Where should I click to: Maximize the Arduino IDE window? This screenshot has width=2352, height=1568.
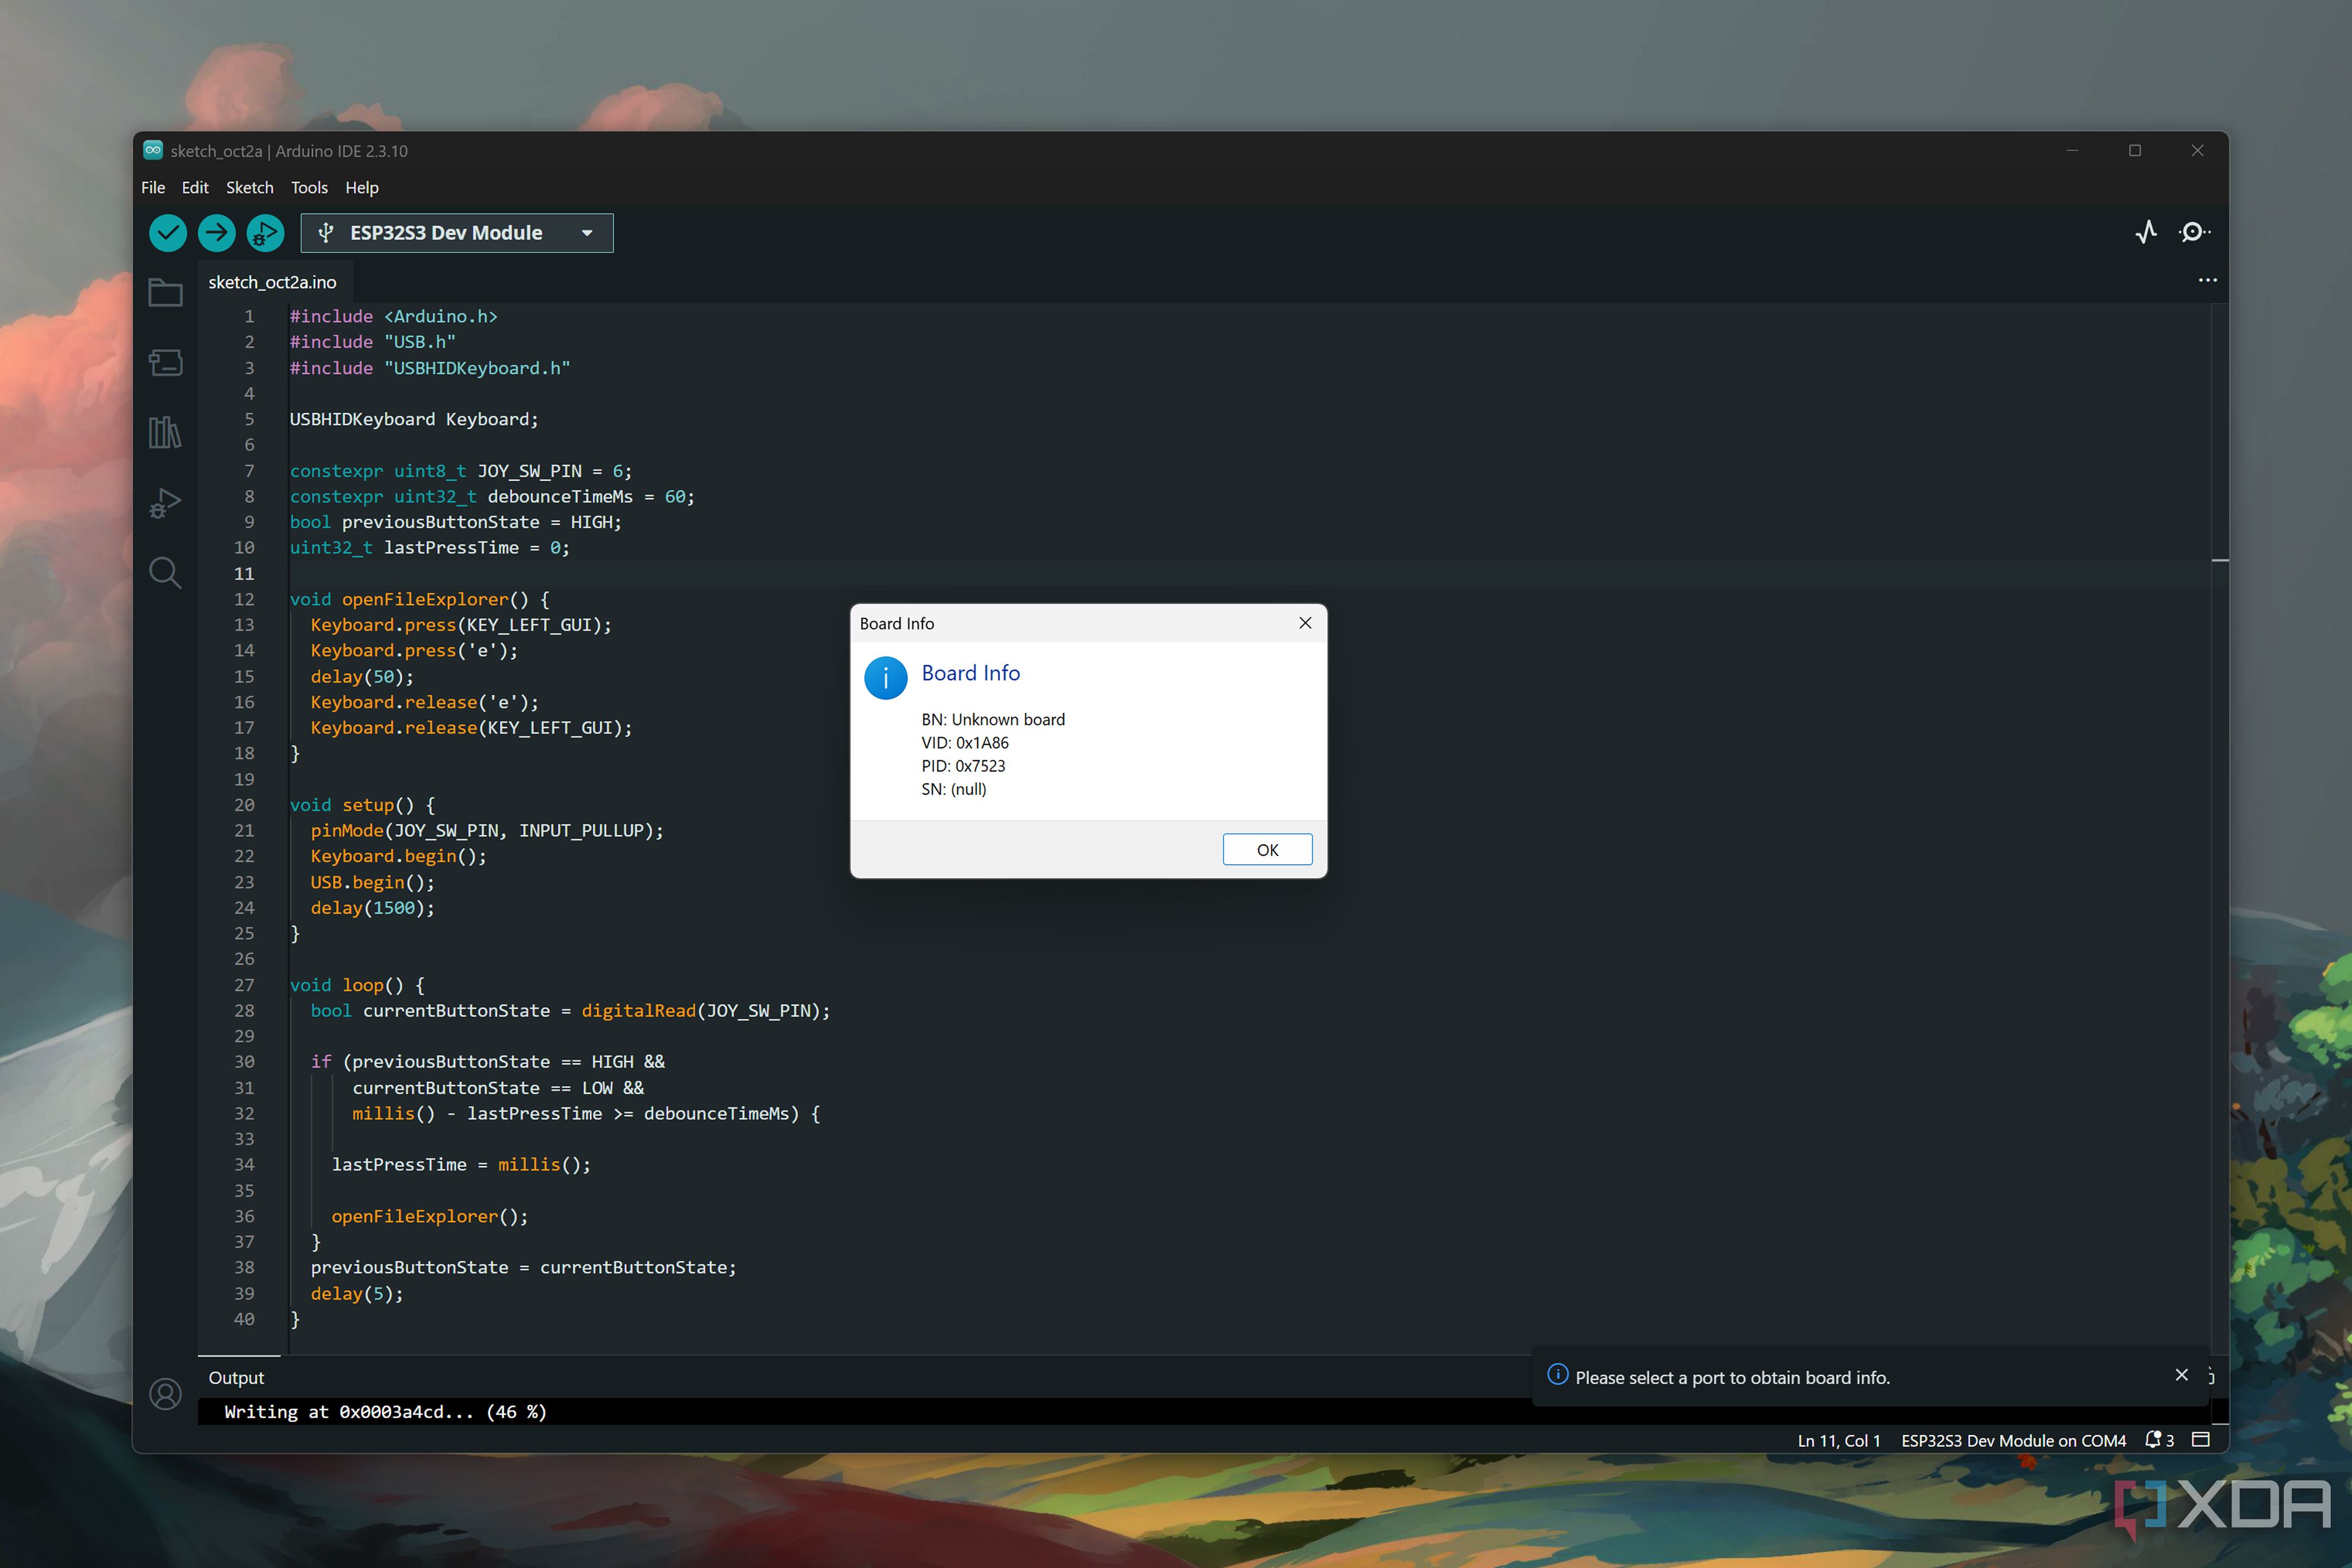click(x=2135, y=150)
